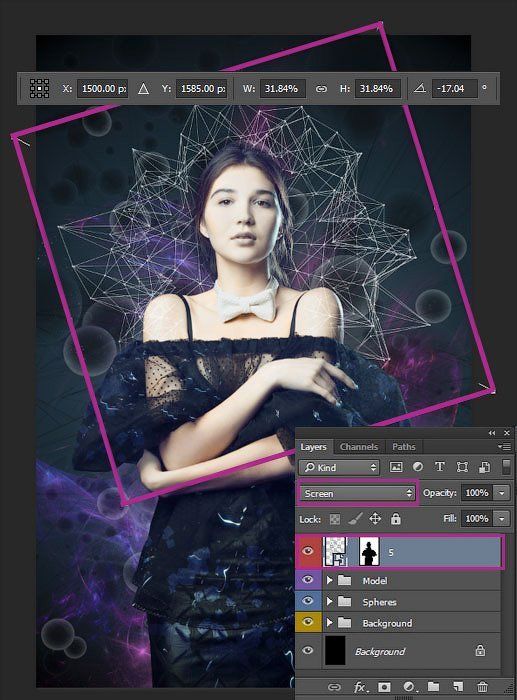The width and height of the screenshot is (517, 700).
Task: Select the black Background layer thumbnail
Action: click(335, 651)
